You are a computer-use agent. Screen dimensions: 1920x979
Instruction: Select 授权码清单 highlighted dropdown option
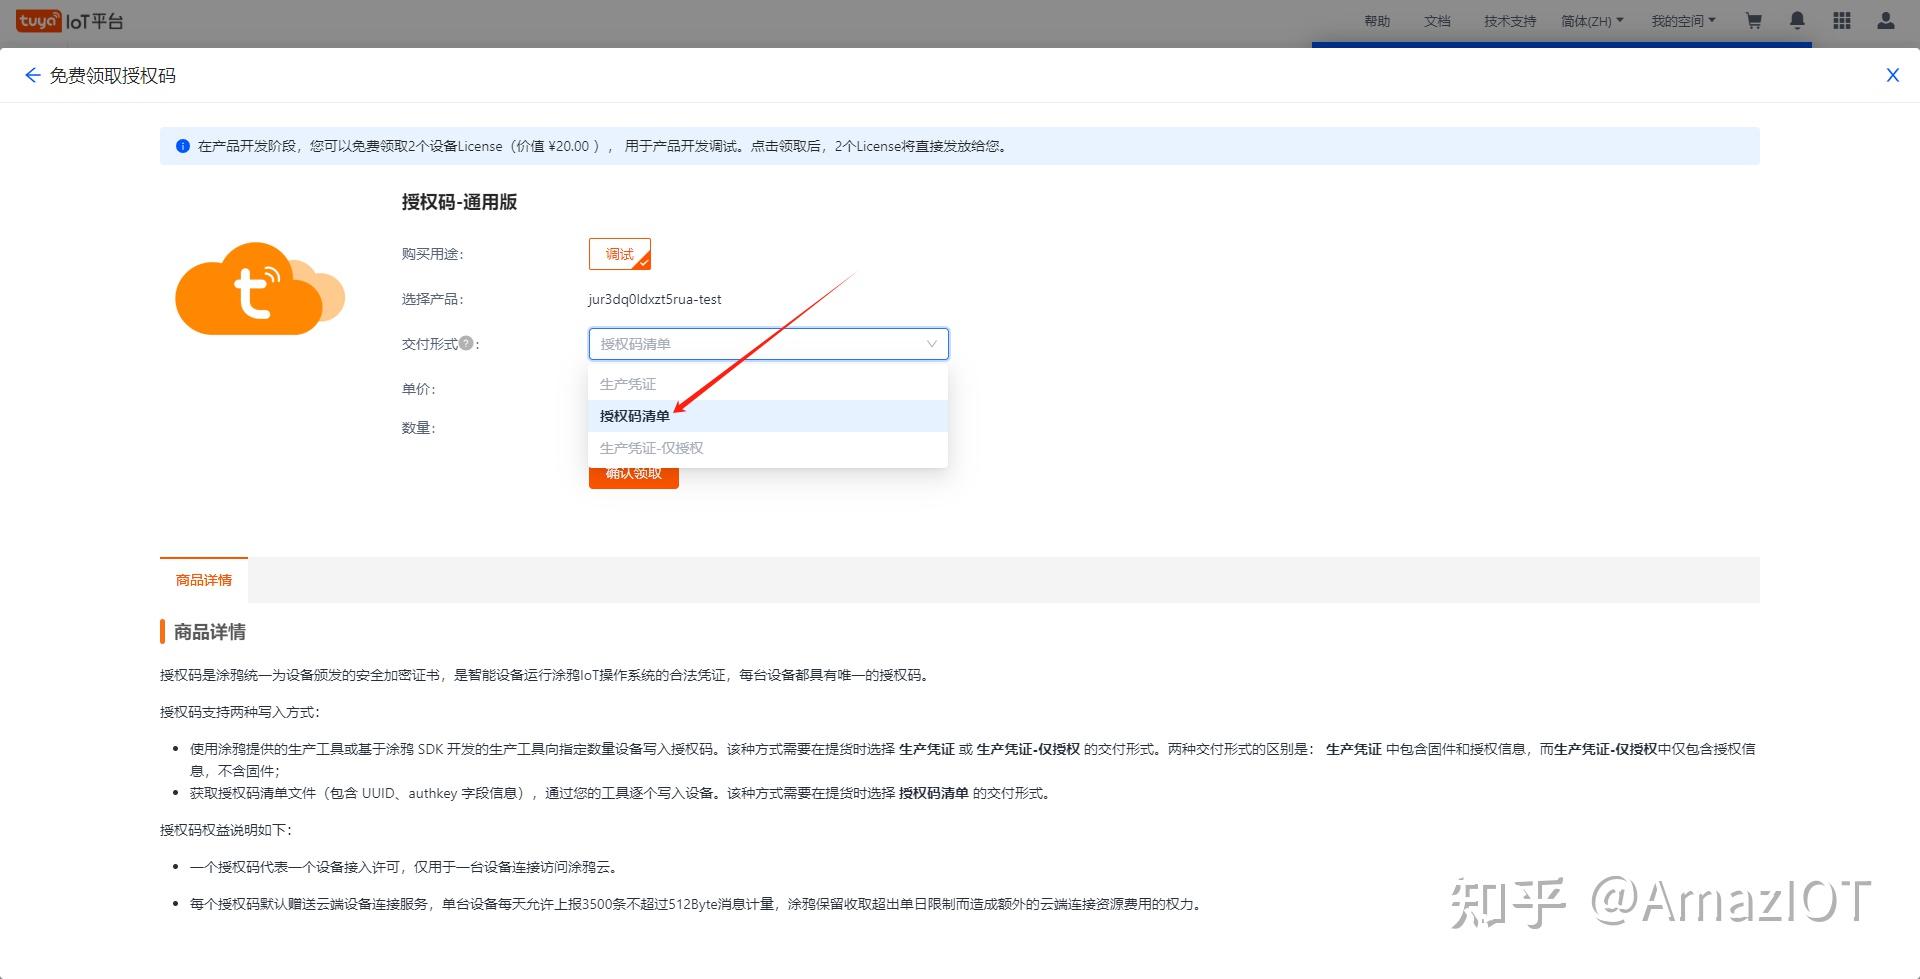click(x=634, y=416)
